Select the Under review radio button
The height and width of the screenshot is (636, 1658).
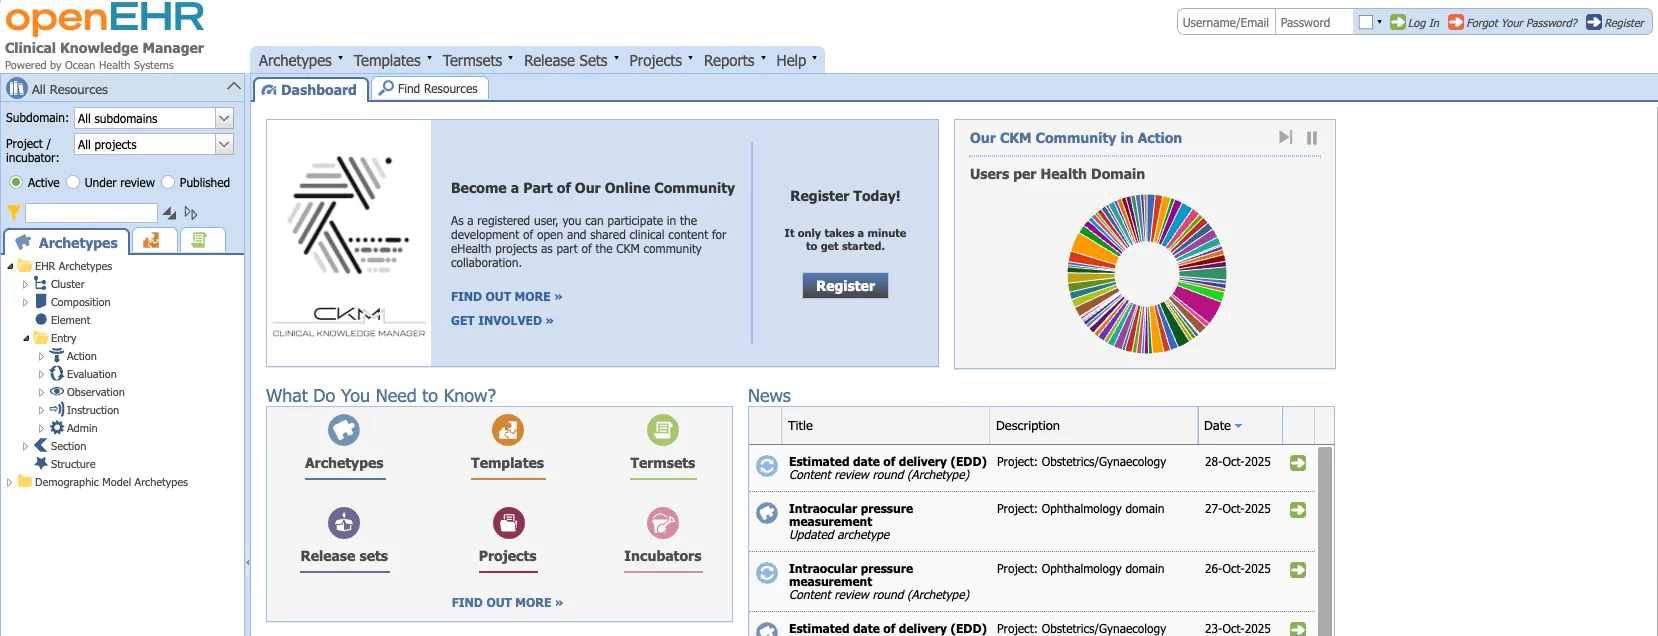click(73, 183)
